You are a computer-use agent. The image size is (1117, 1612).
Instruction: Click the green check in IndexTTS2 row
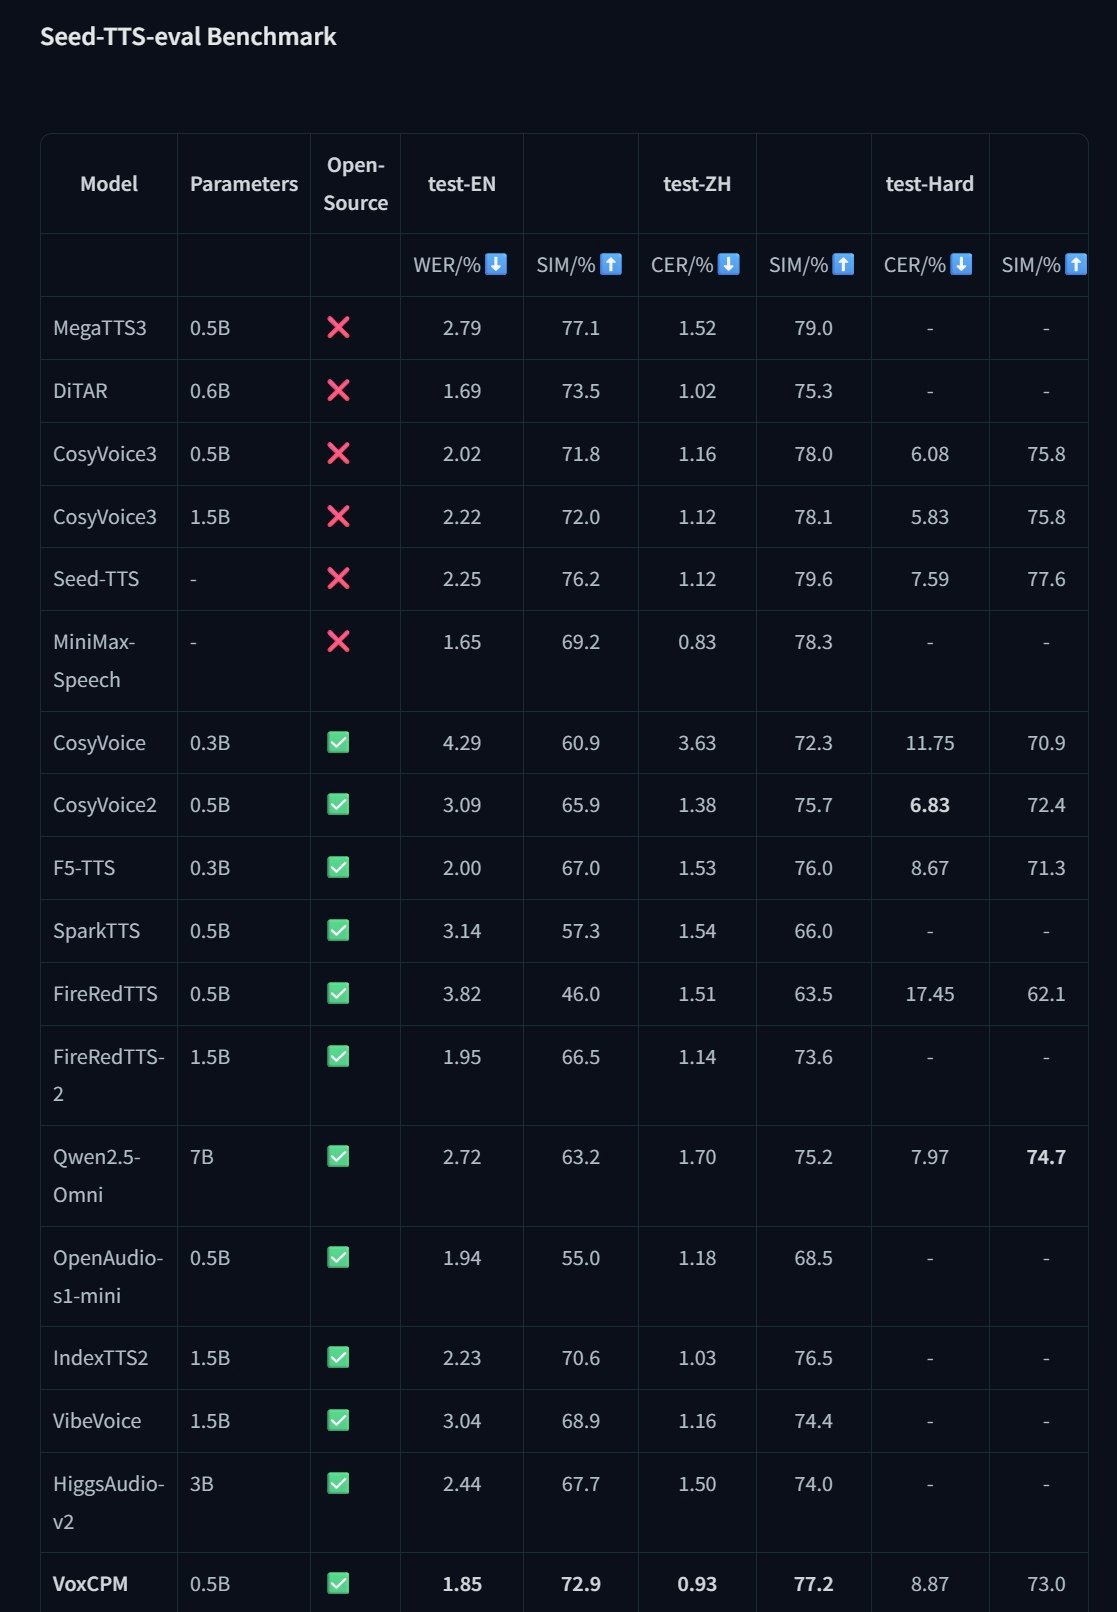click(x=338, y=1357)
